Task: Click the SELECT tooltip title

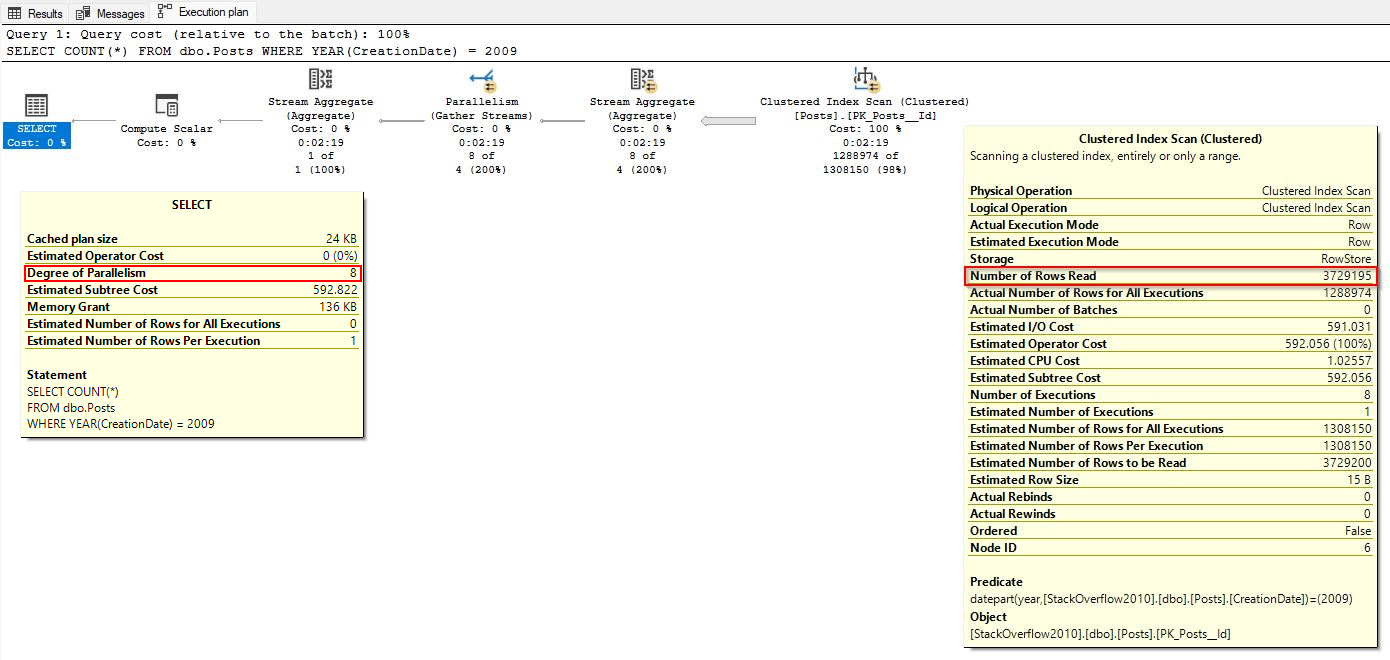Action: [192, 205]
